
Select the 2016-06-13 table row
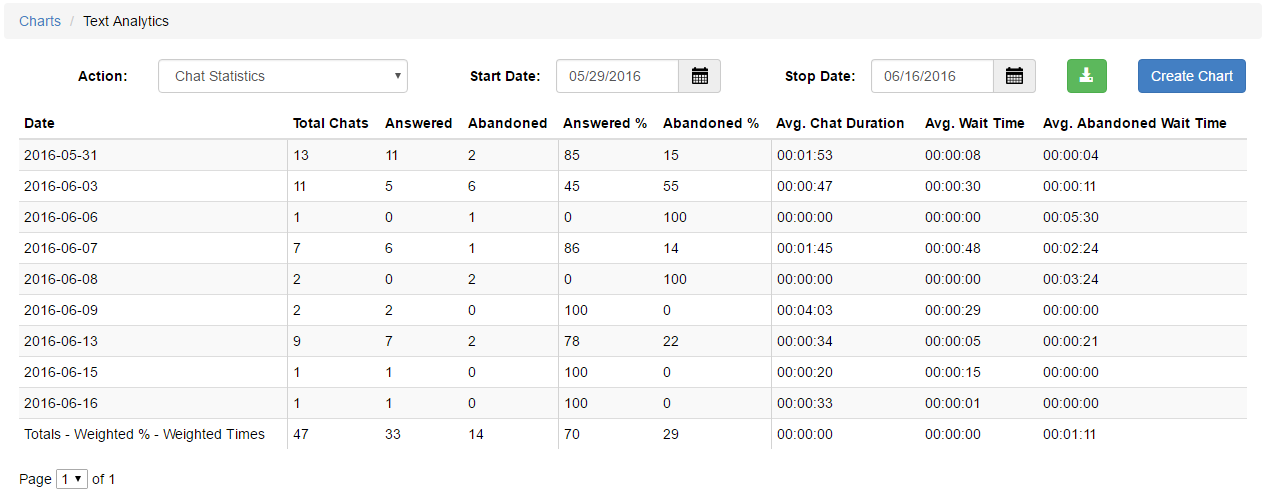(633, 341)
